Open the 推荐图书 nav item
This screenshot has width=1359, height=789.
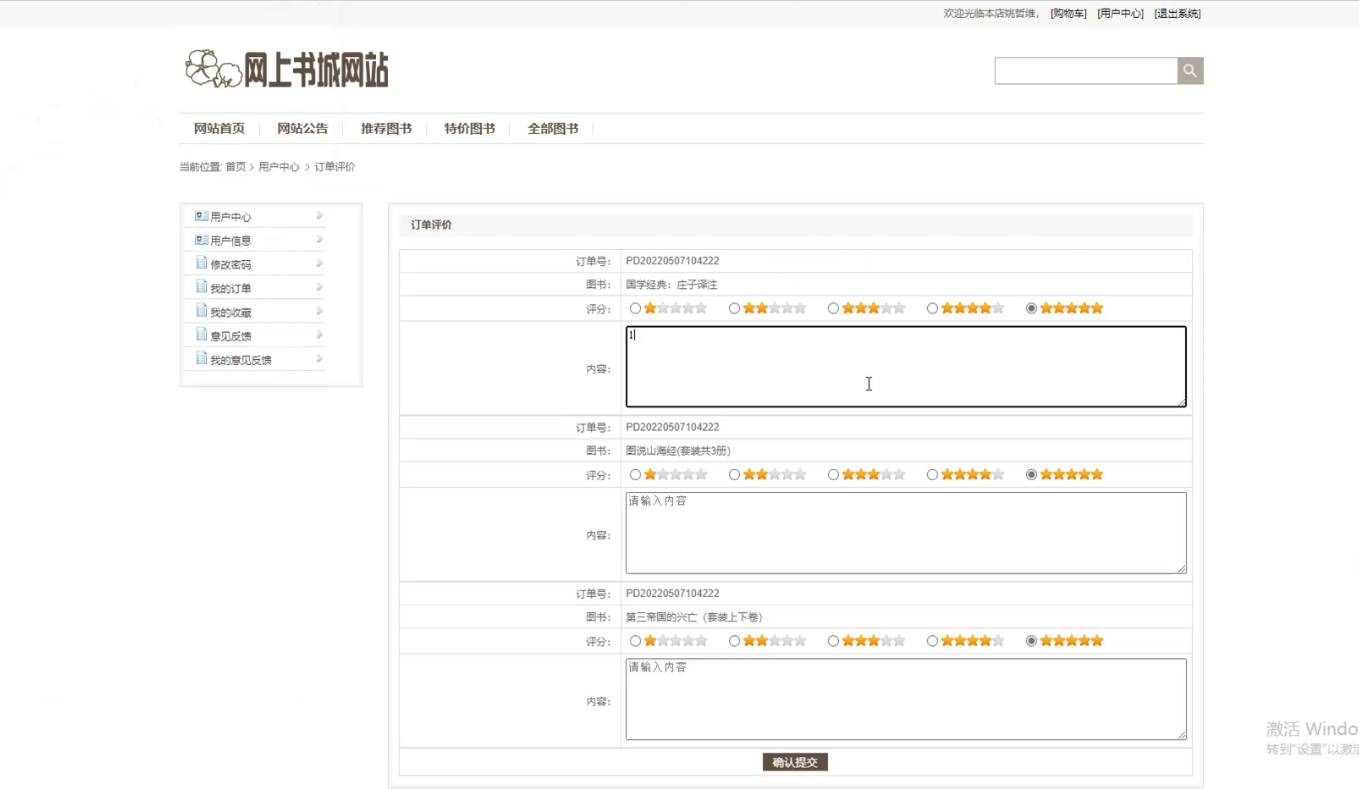(x=386, y=129)
